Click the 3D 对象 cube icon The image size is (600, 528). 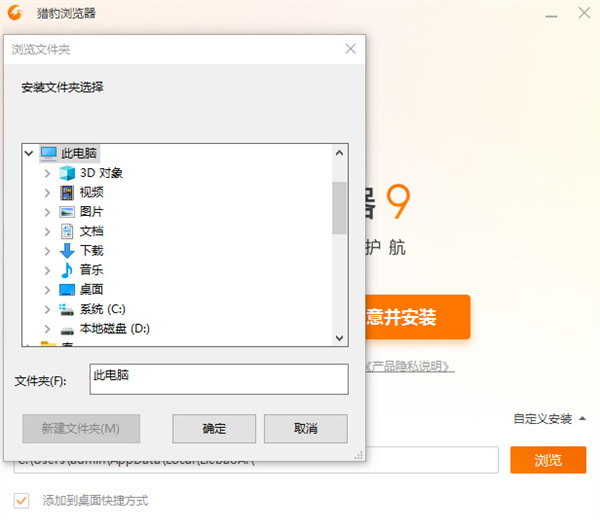(x=67, y=173)
